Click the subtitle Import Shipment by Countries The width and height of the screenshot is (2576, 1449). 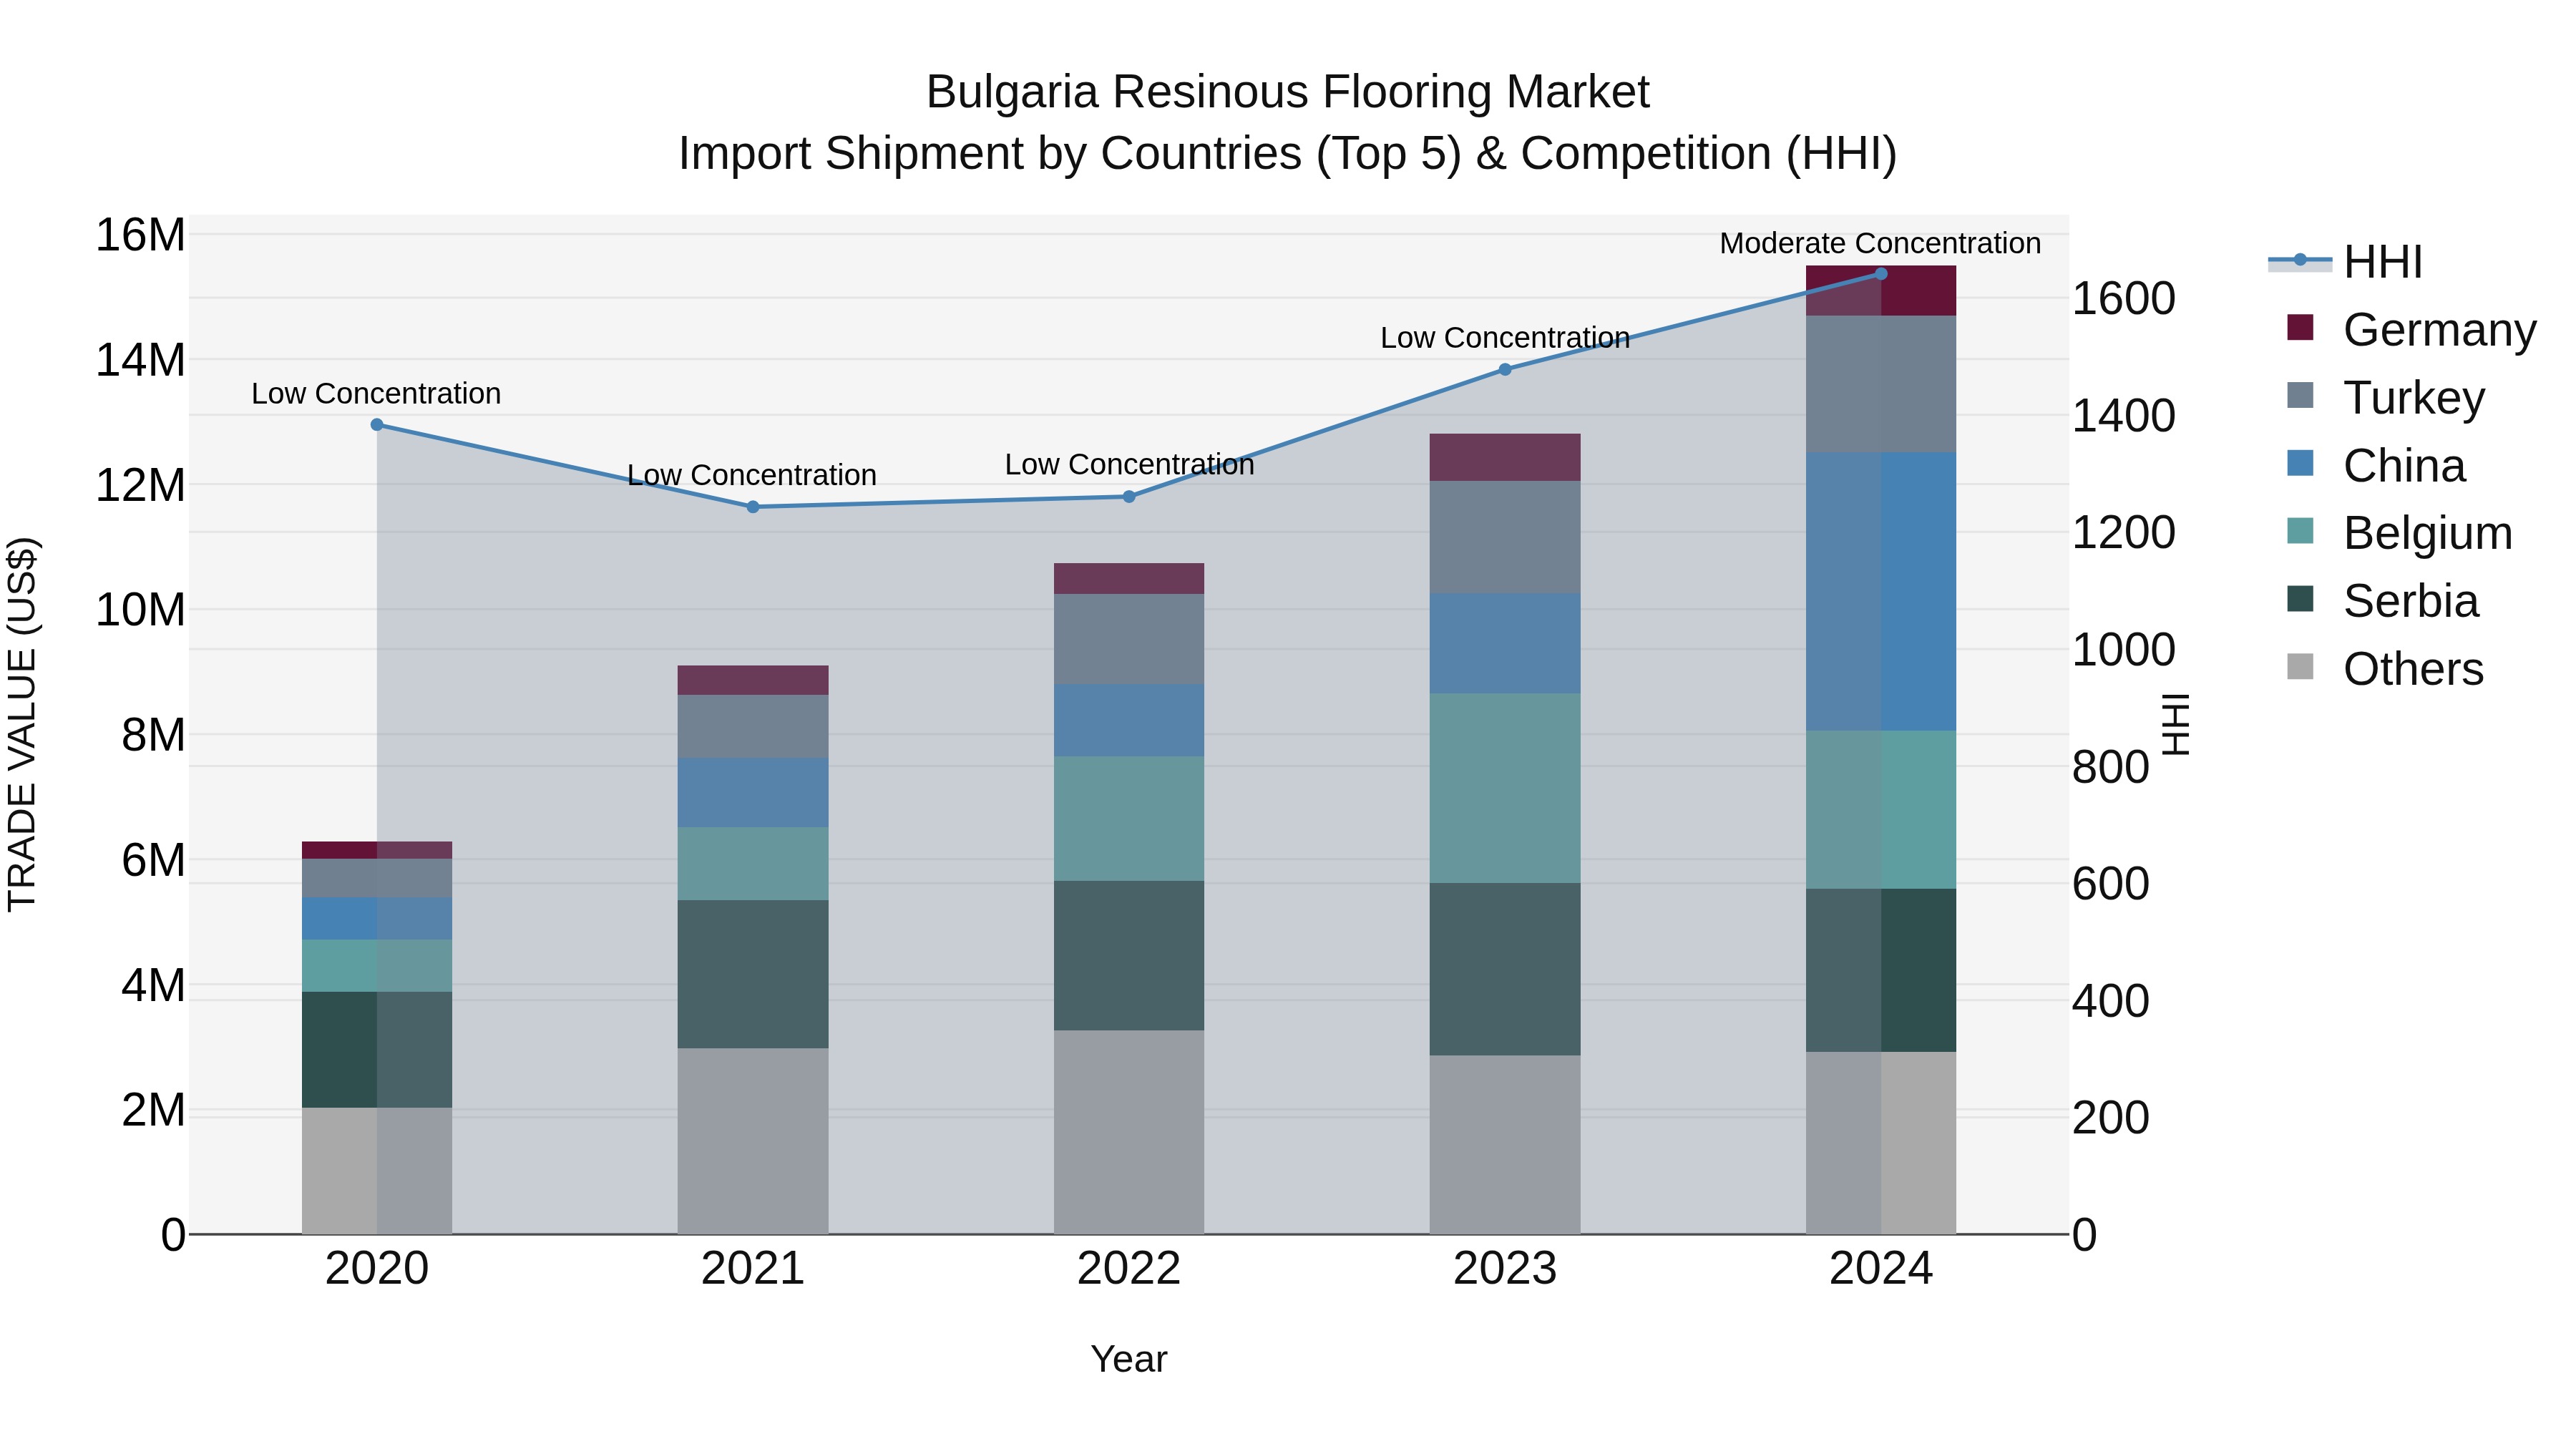click(x=1287, y=154)
